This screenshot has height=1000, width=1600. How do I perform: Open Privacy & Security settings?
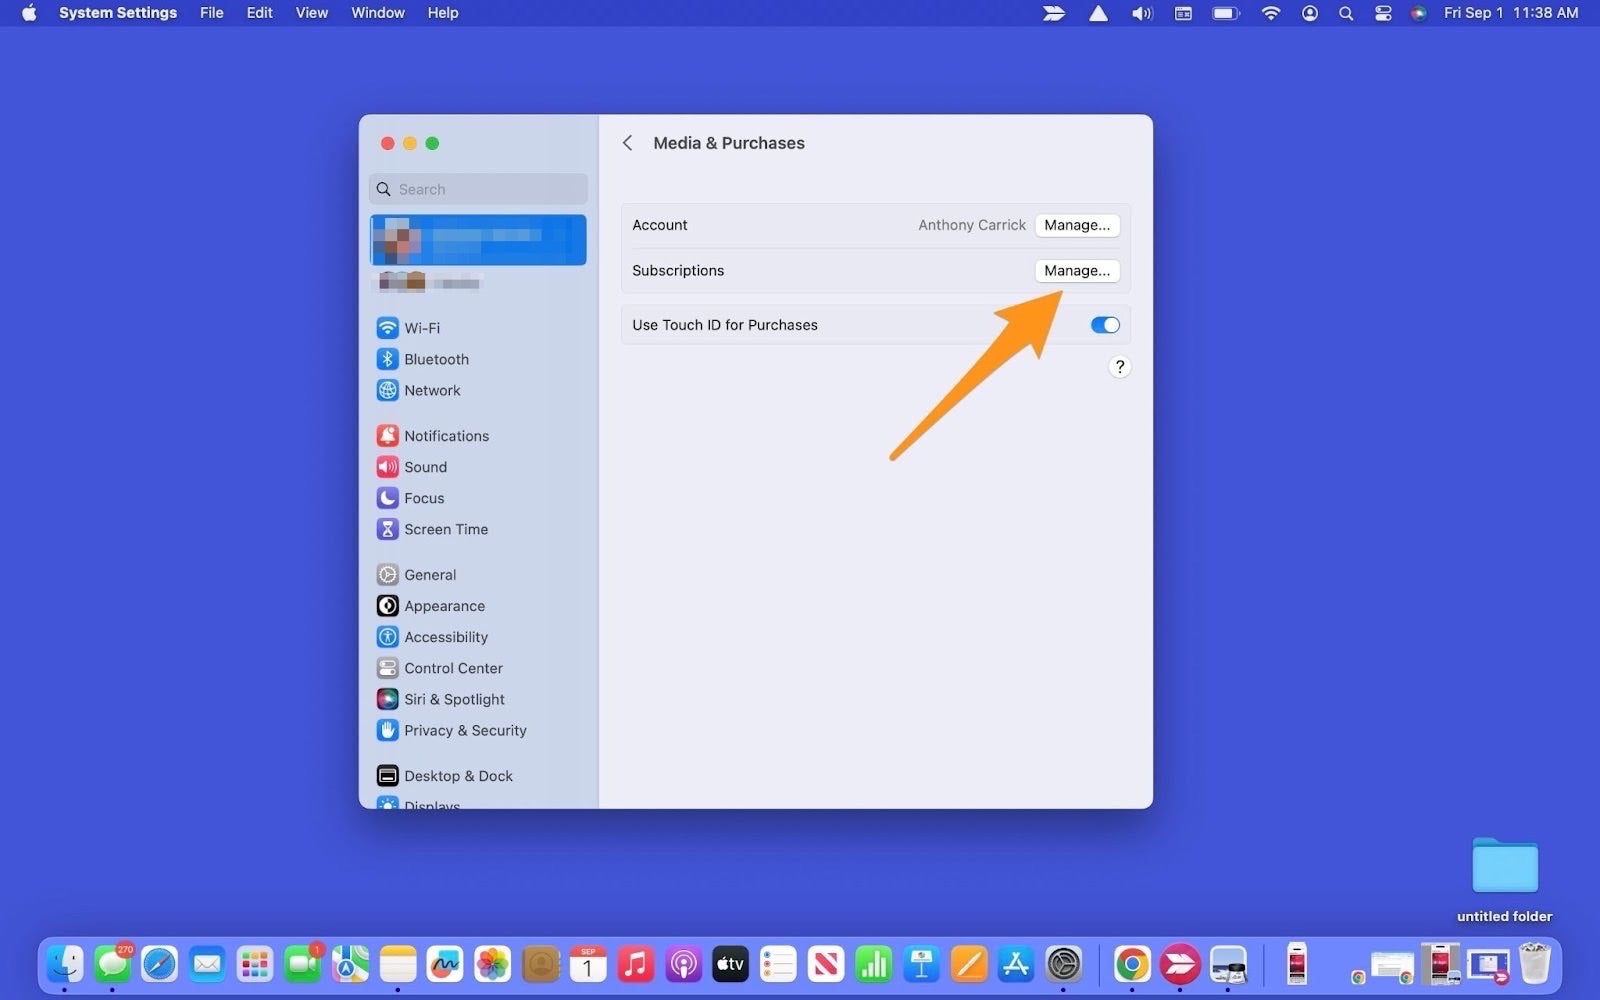coord(464,730)
